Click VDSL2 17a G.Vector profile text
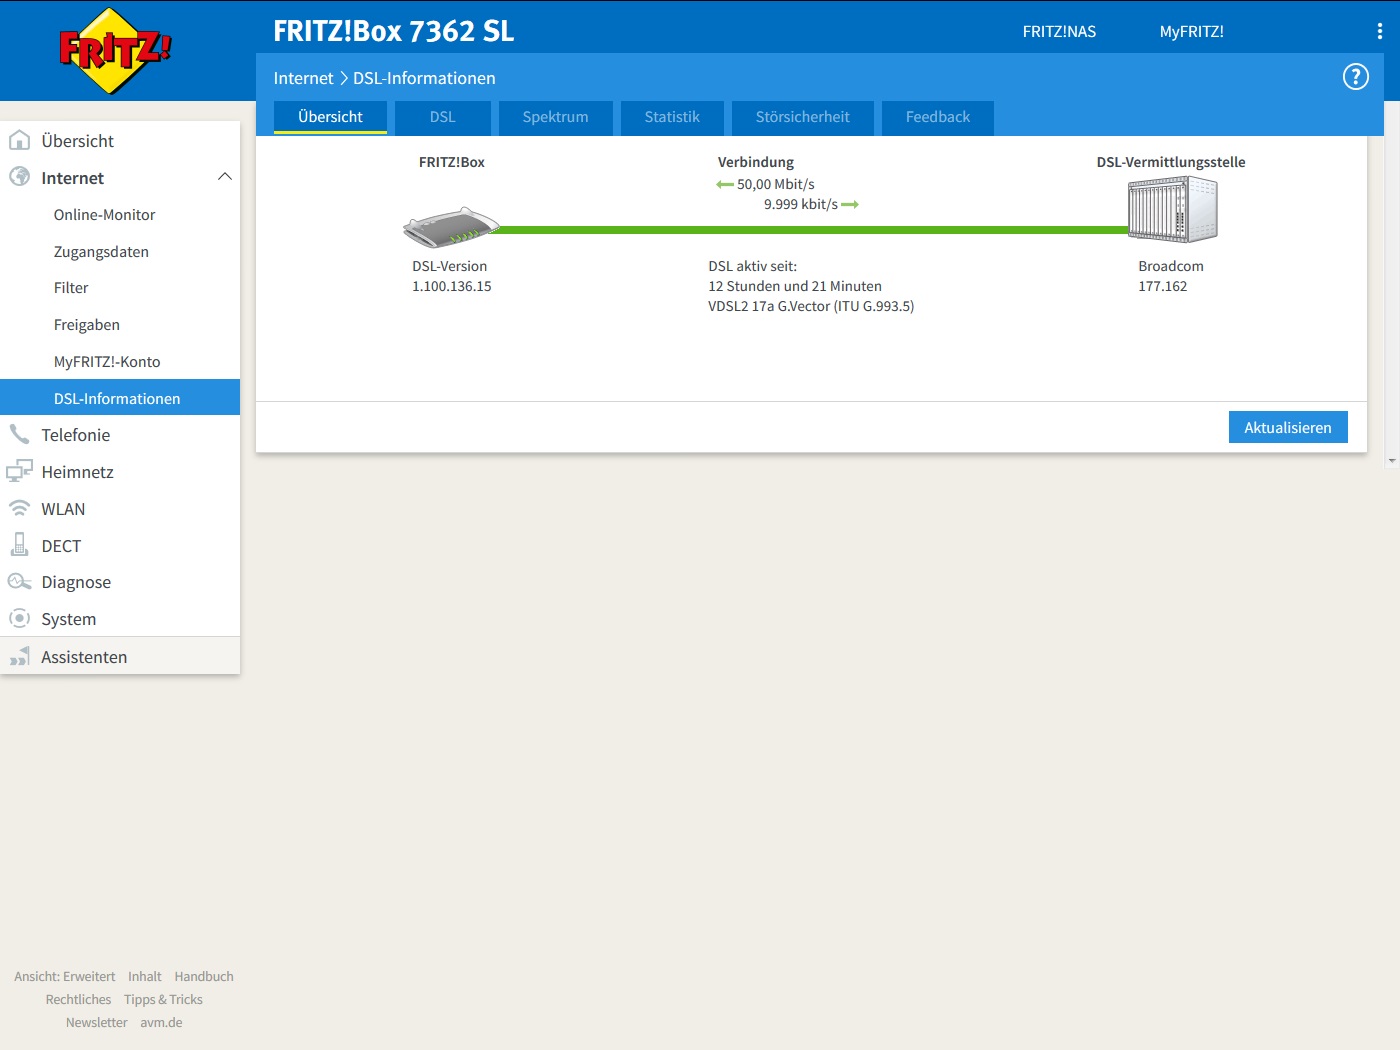 [811, 306]
